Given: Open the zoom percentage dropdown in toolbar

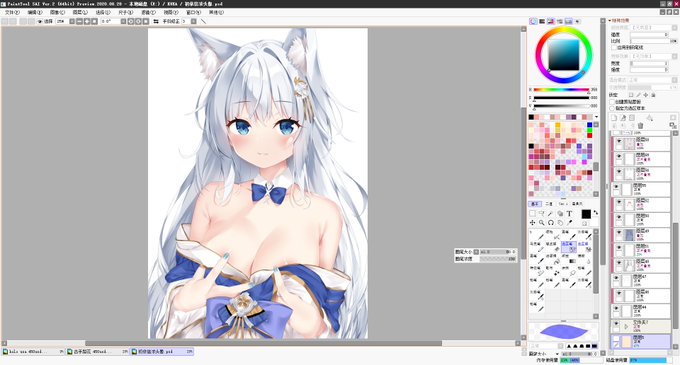Looking at the screenshot, I should tap(72, 21).
